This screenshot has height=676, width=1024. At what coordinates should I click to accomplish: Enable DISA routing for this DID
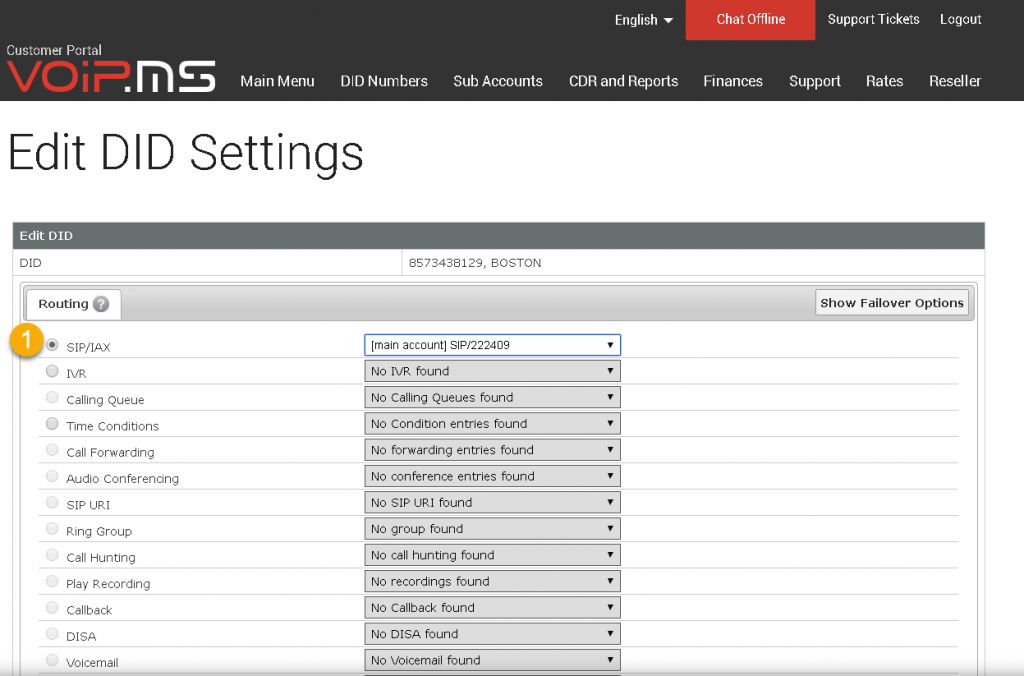[x=51, y=634]
